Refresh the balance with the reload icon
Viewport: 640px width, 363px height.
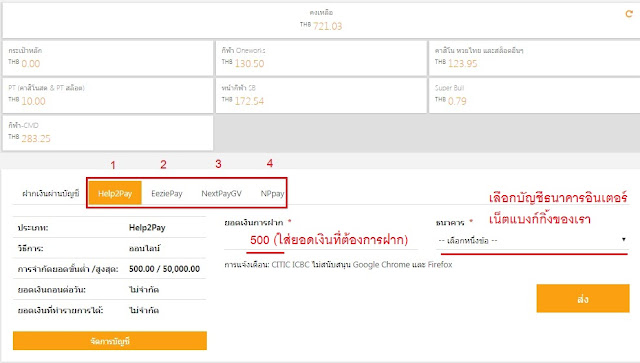(x=629, y=14)
